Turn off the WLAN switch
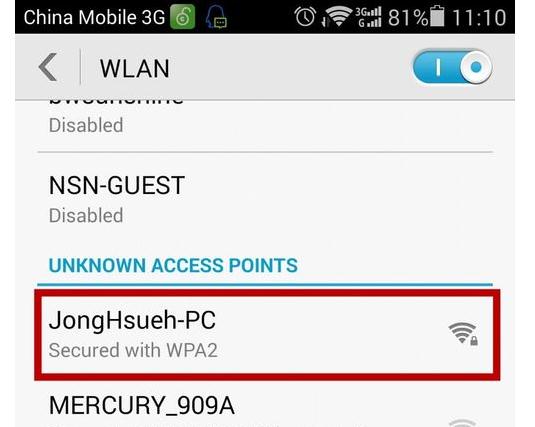The height and width of the screenshot is (427, 535). (x=452, y=67)
